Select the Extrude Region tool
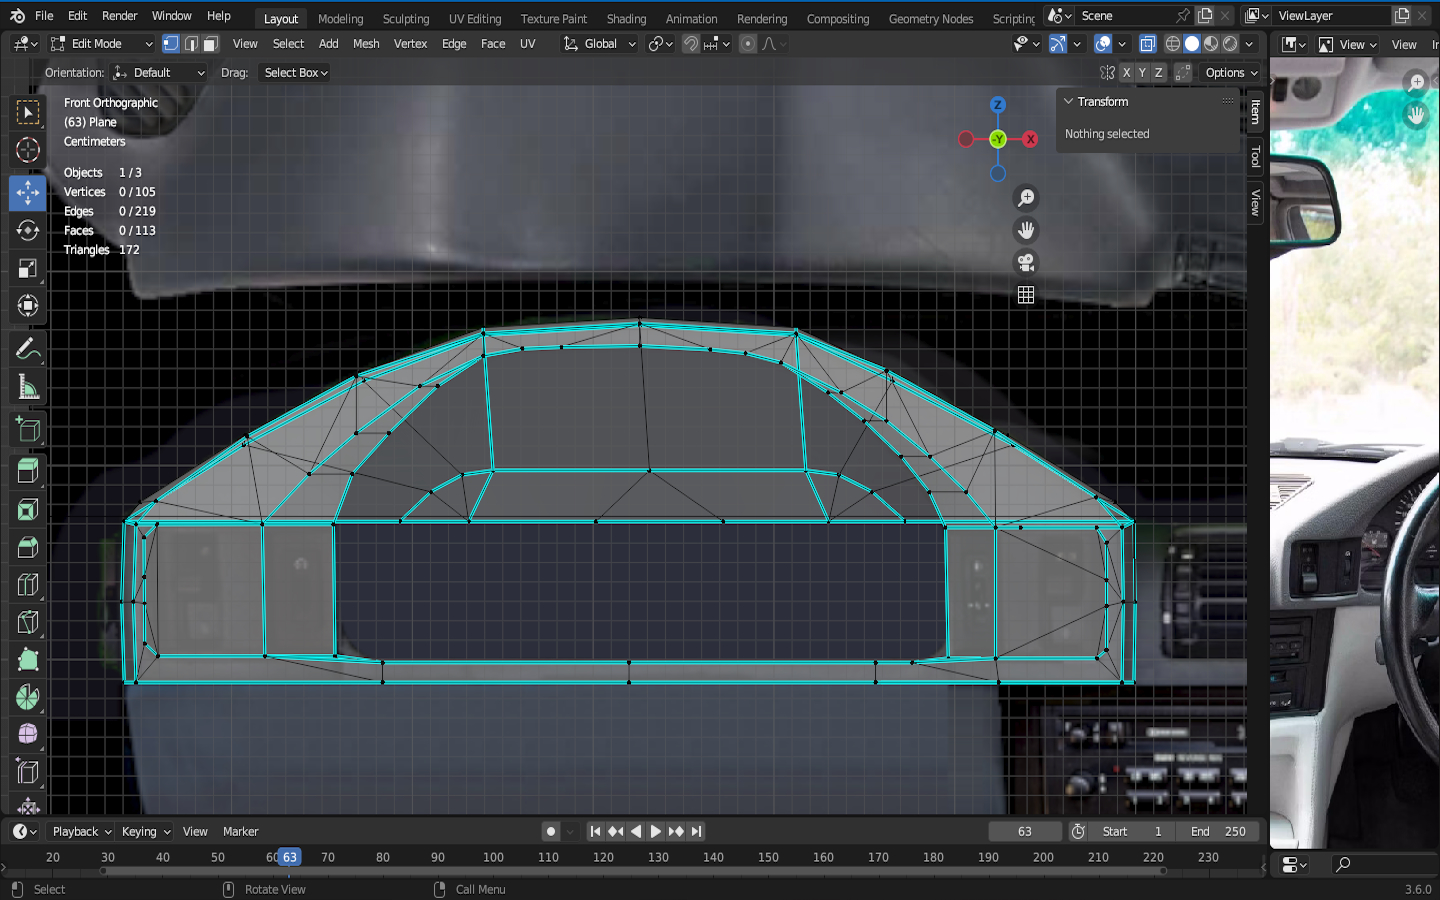 [28, 471]
